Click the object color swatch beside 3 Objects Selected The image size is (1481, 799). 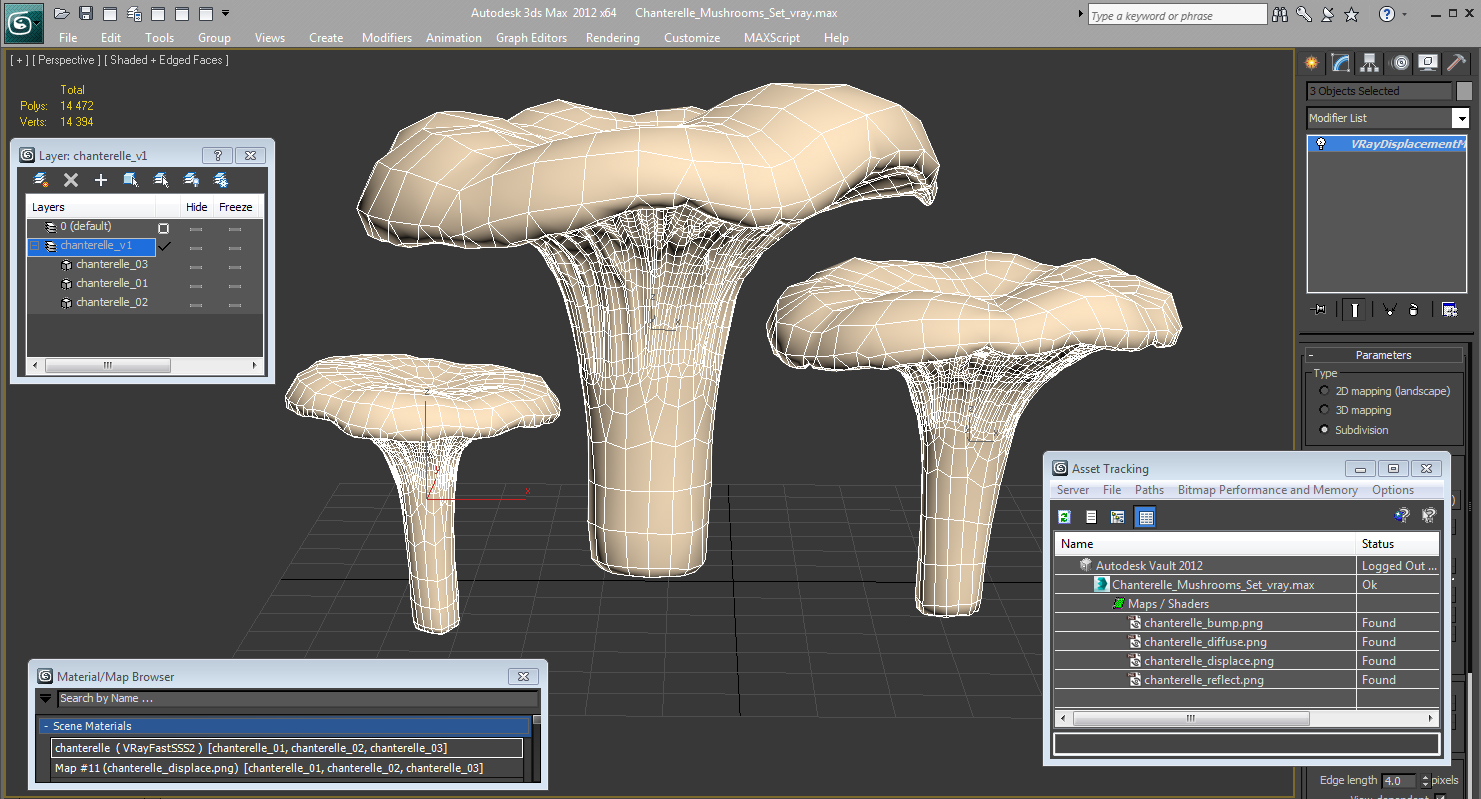click(1464, 91)
